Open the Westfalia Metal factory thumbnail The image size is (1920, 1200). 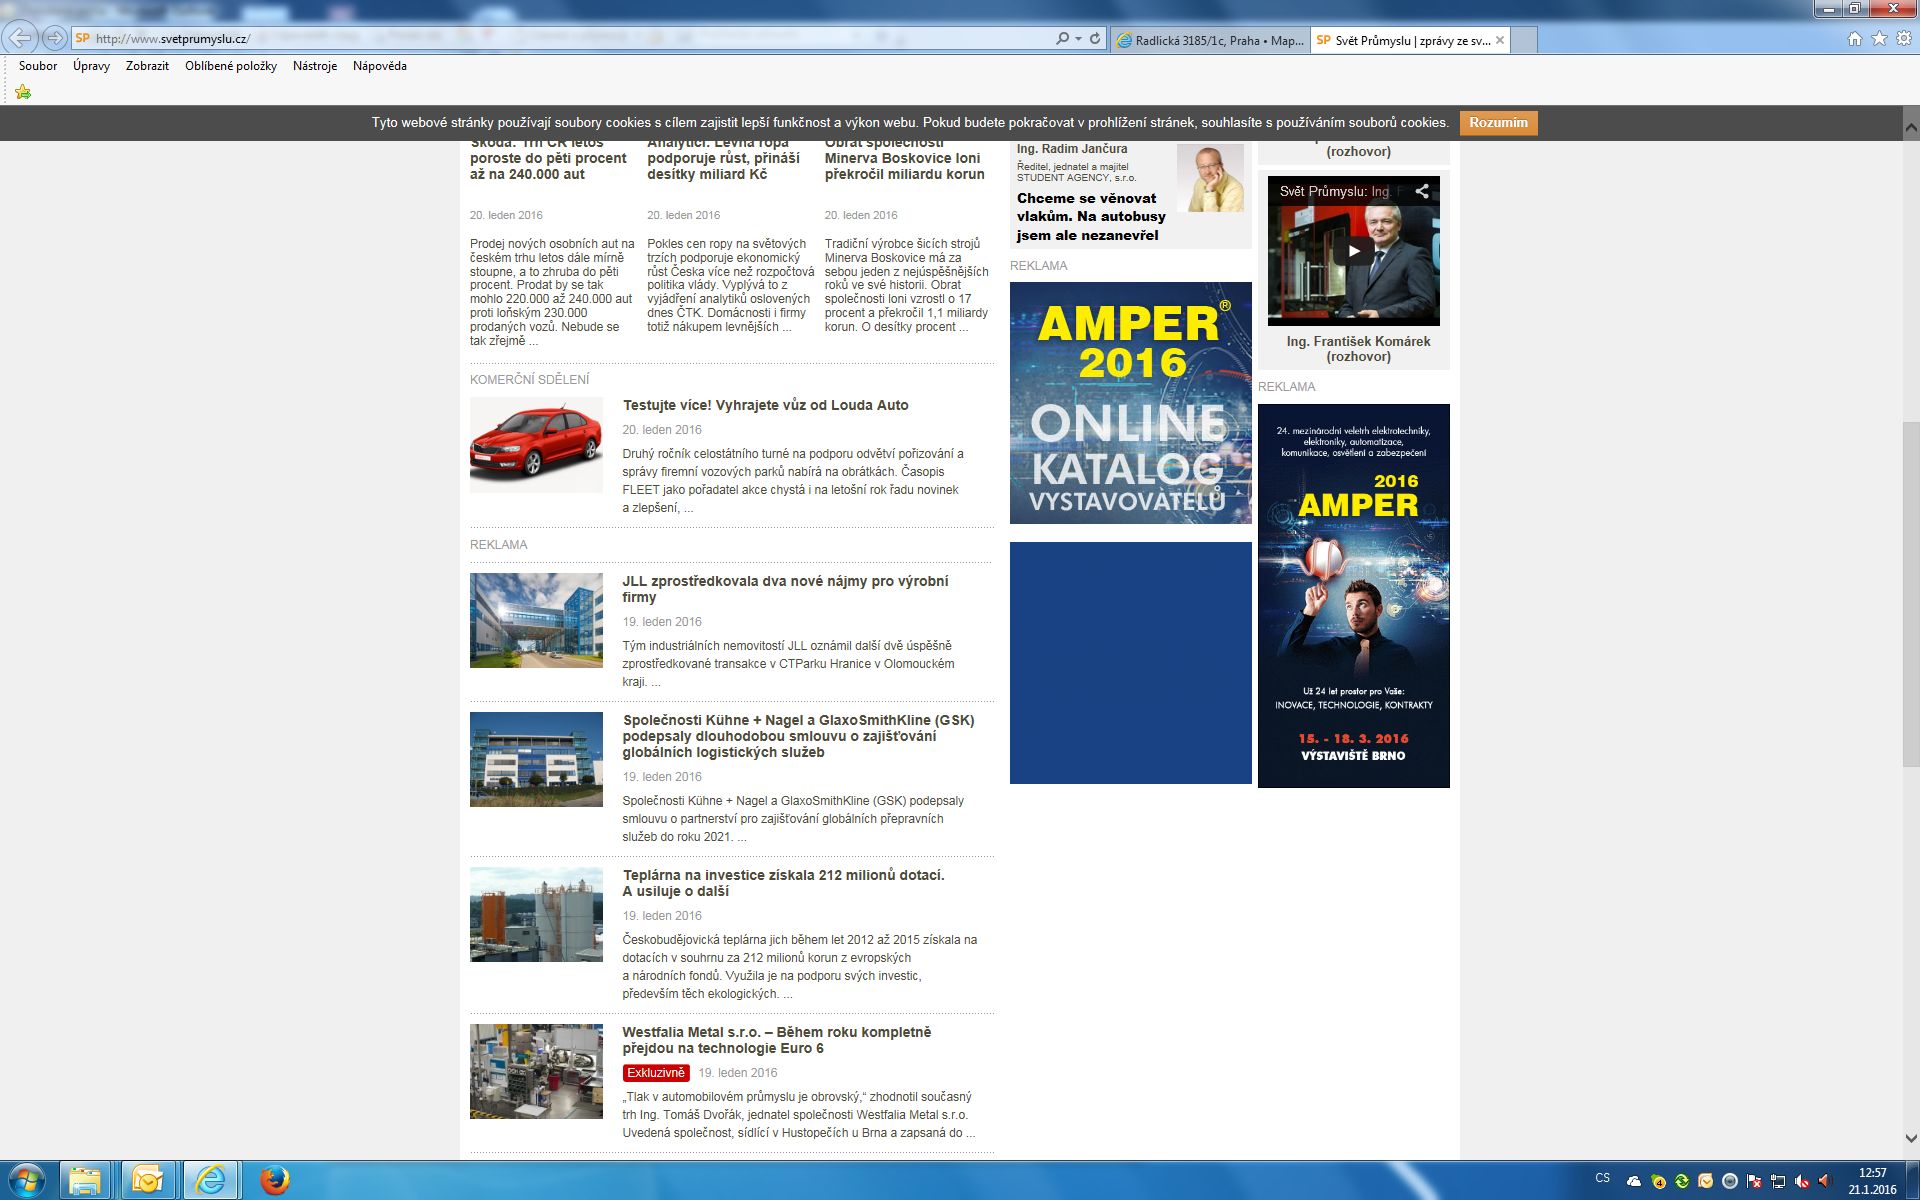click(536, 1071)
